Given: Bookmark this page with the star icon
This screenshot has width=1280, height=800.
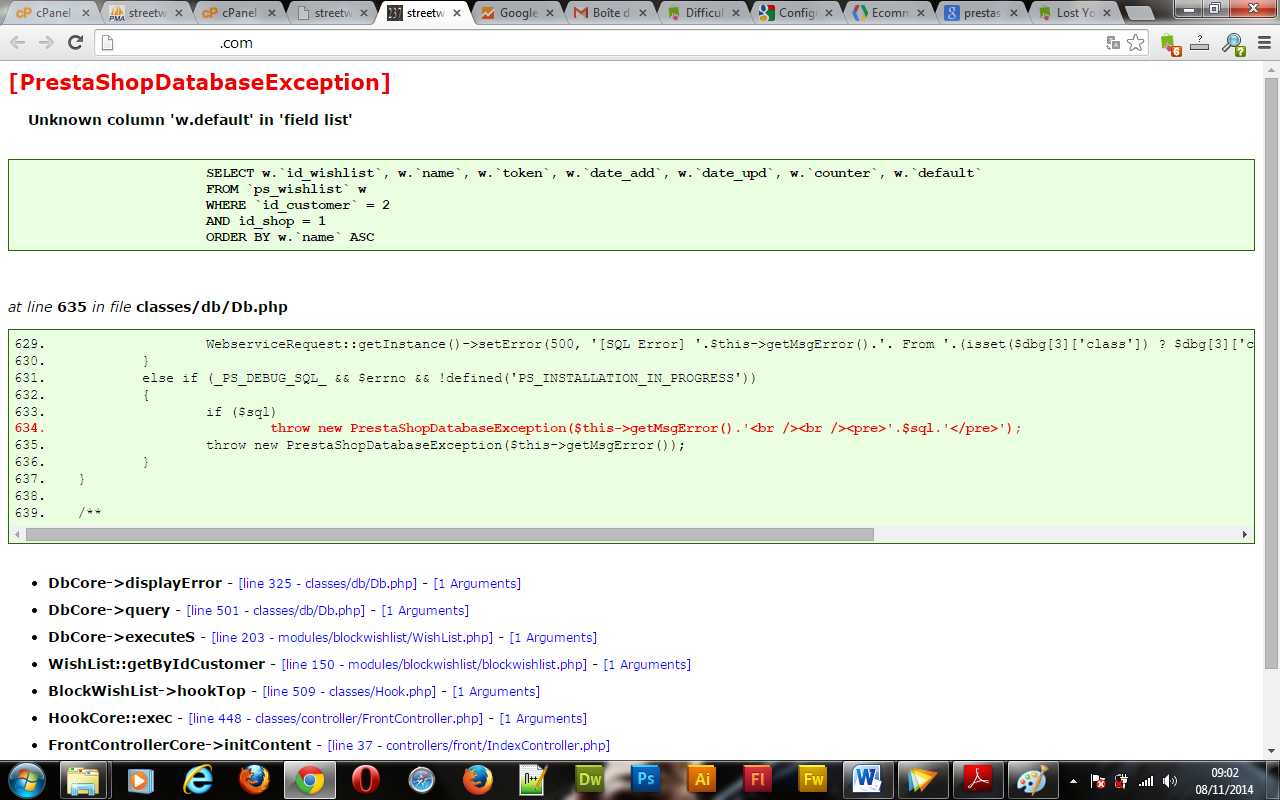Looking at the screenshot, I should (1136, 43).
